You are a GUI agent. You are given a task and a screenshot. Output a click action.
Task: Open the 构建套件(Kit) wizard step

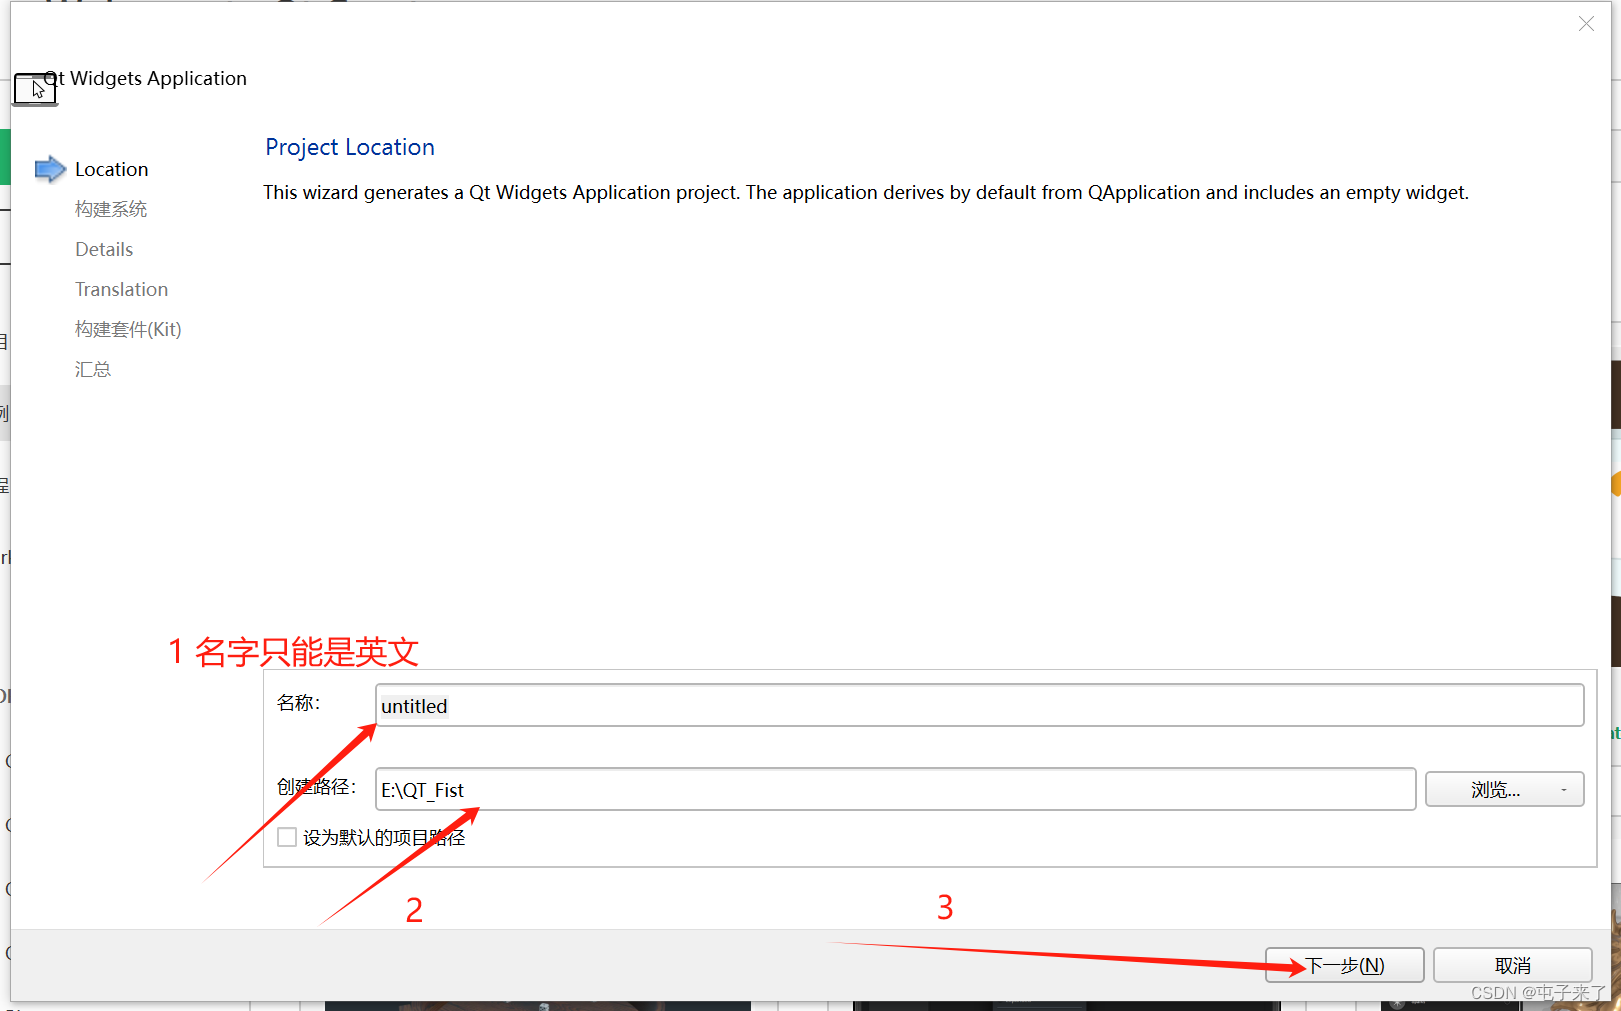pos(128,328)
